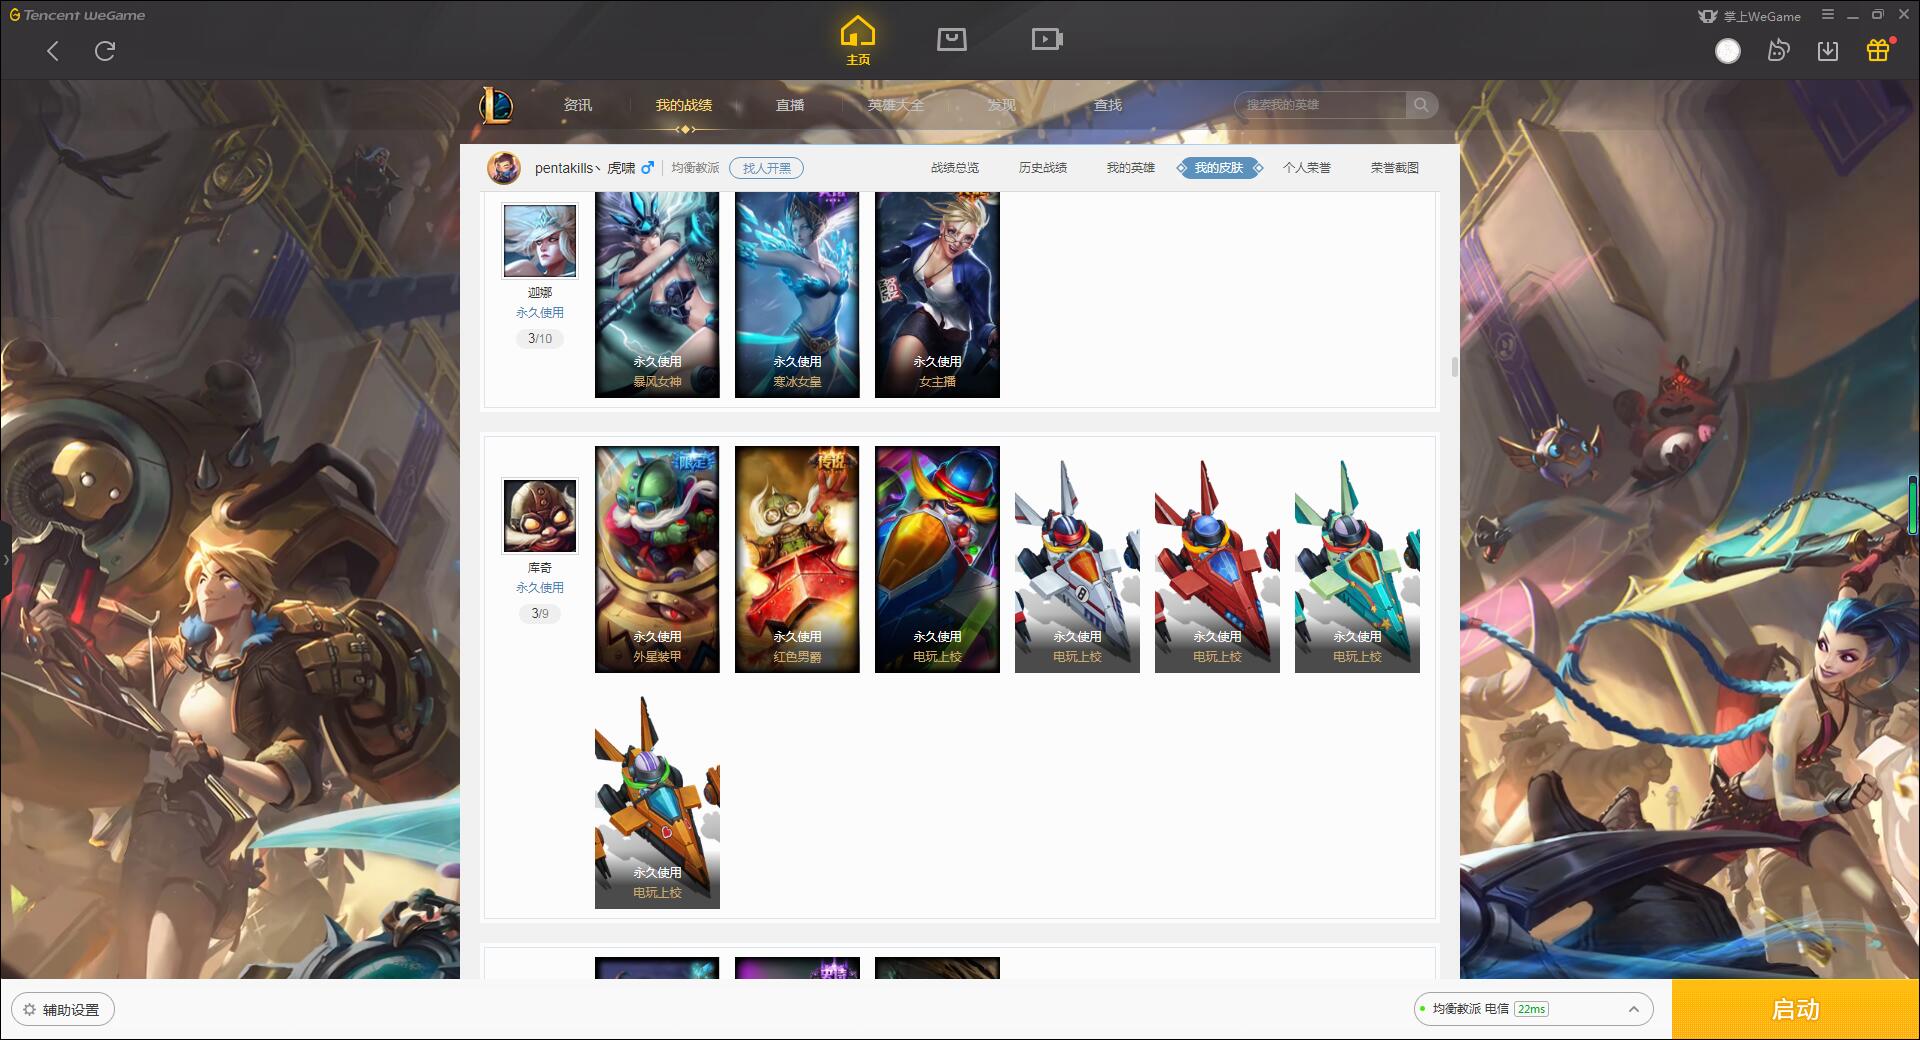The width and height of the screenshot is (1920, 1040).
Task: Open the 寒冰女皇 skin card
Action: tap(797, 294)
